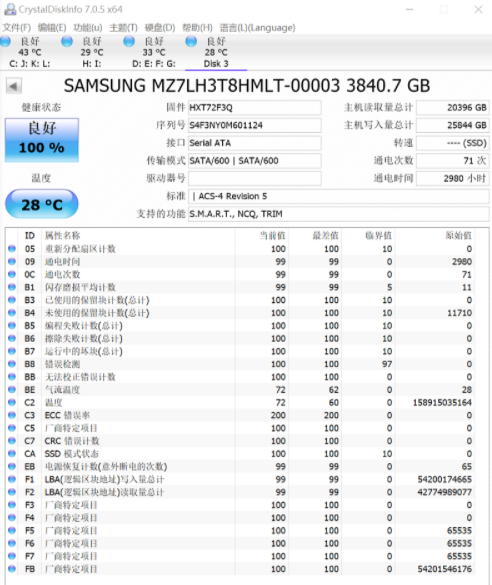The height and width of the screenshot is (585, 492).
Task: Click status icon of row B8
Action: tap(12, 364)
